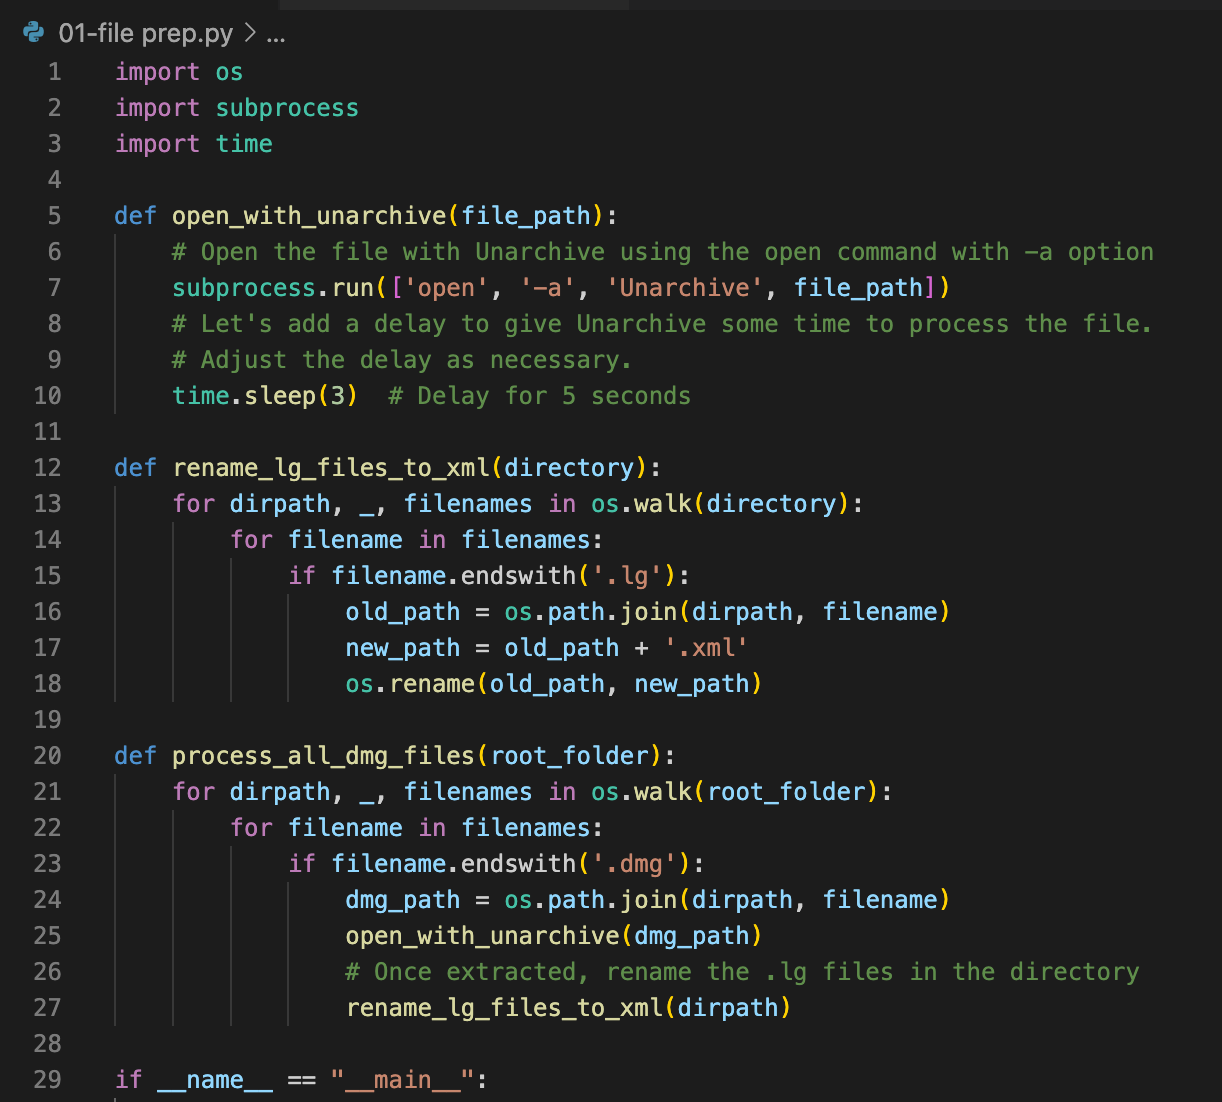Viewport: 1222px width, 1102px height.
Task: Click the string '.dmg' on line 23
Action: (634, 864)
